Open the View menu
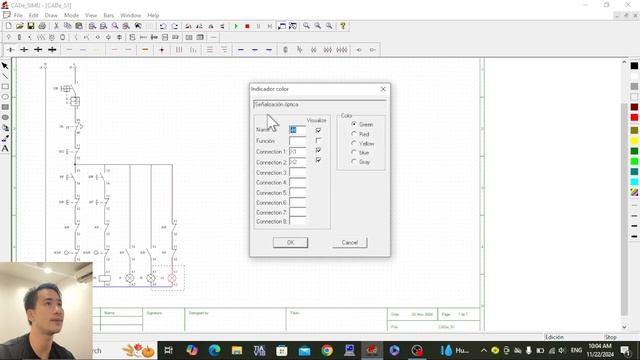Viewport: 640px width, 360px height. point(91,15)
